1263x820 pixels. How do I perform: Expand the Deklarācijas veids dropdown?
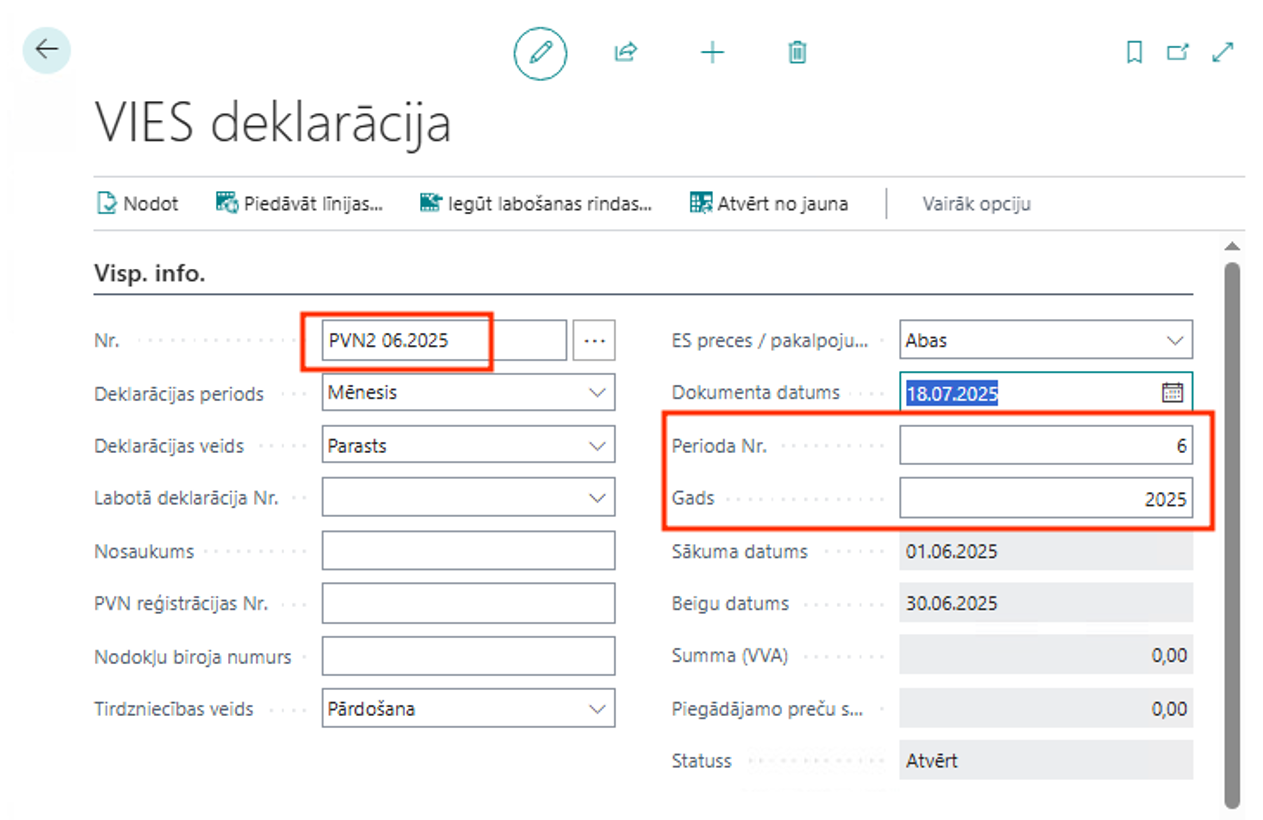(x=598, y=446)
